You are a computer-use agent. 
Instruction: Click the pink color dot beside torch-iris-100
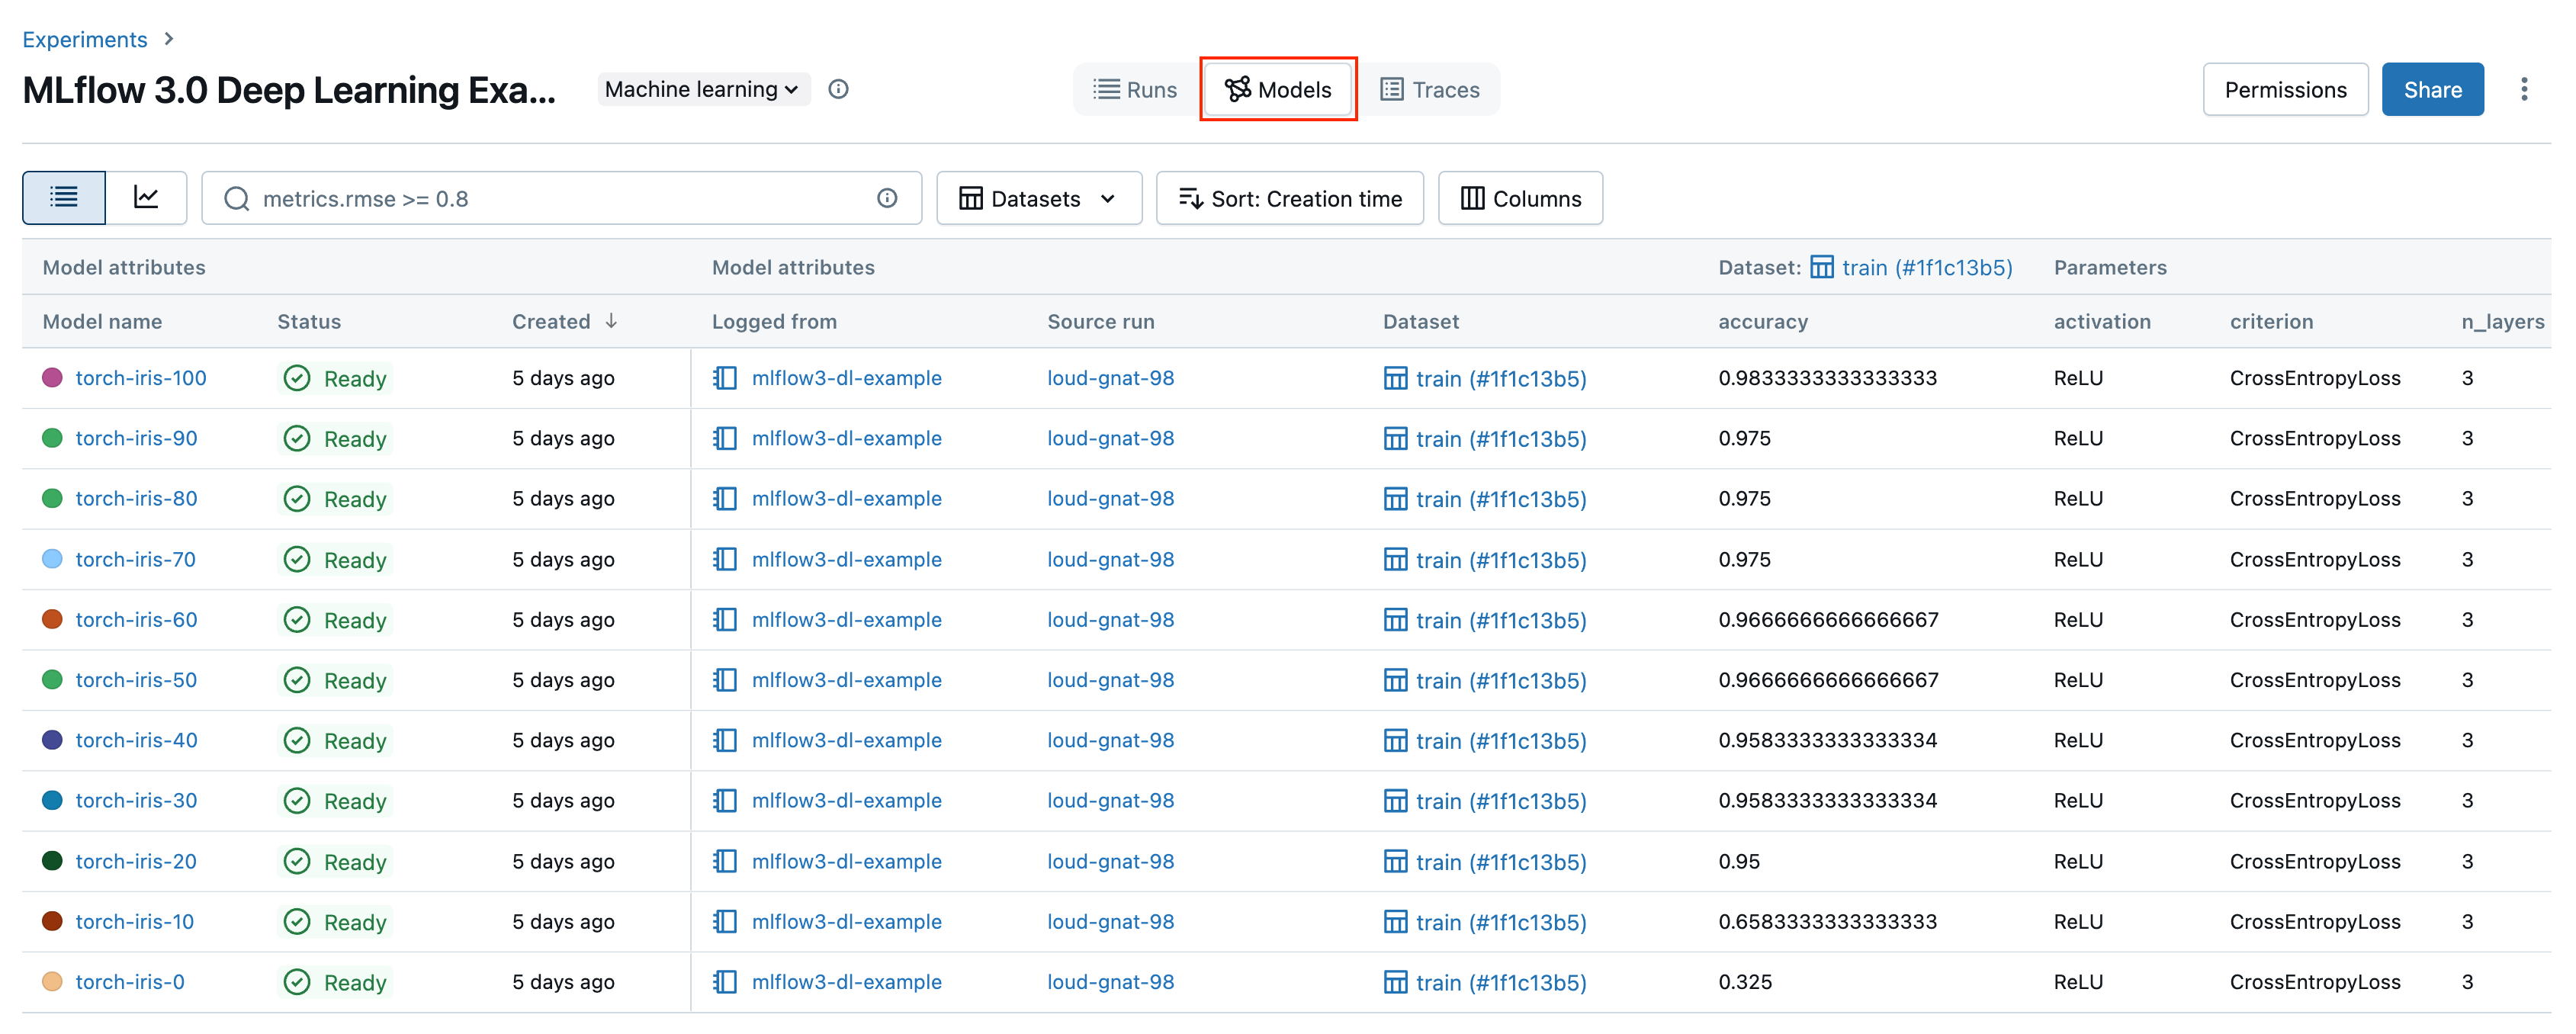[x=53, y=378]
